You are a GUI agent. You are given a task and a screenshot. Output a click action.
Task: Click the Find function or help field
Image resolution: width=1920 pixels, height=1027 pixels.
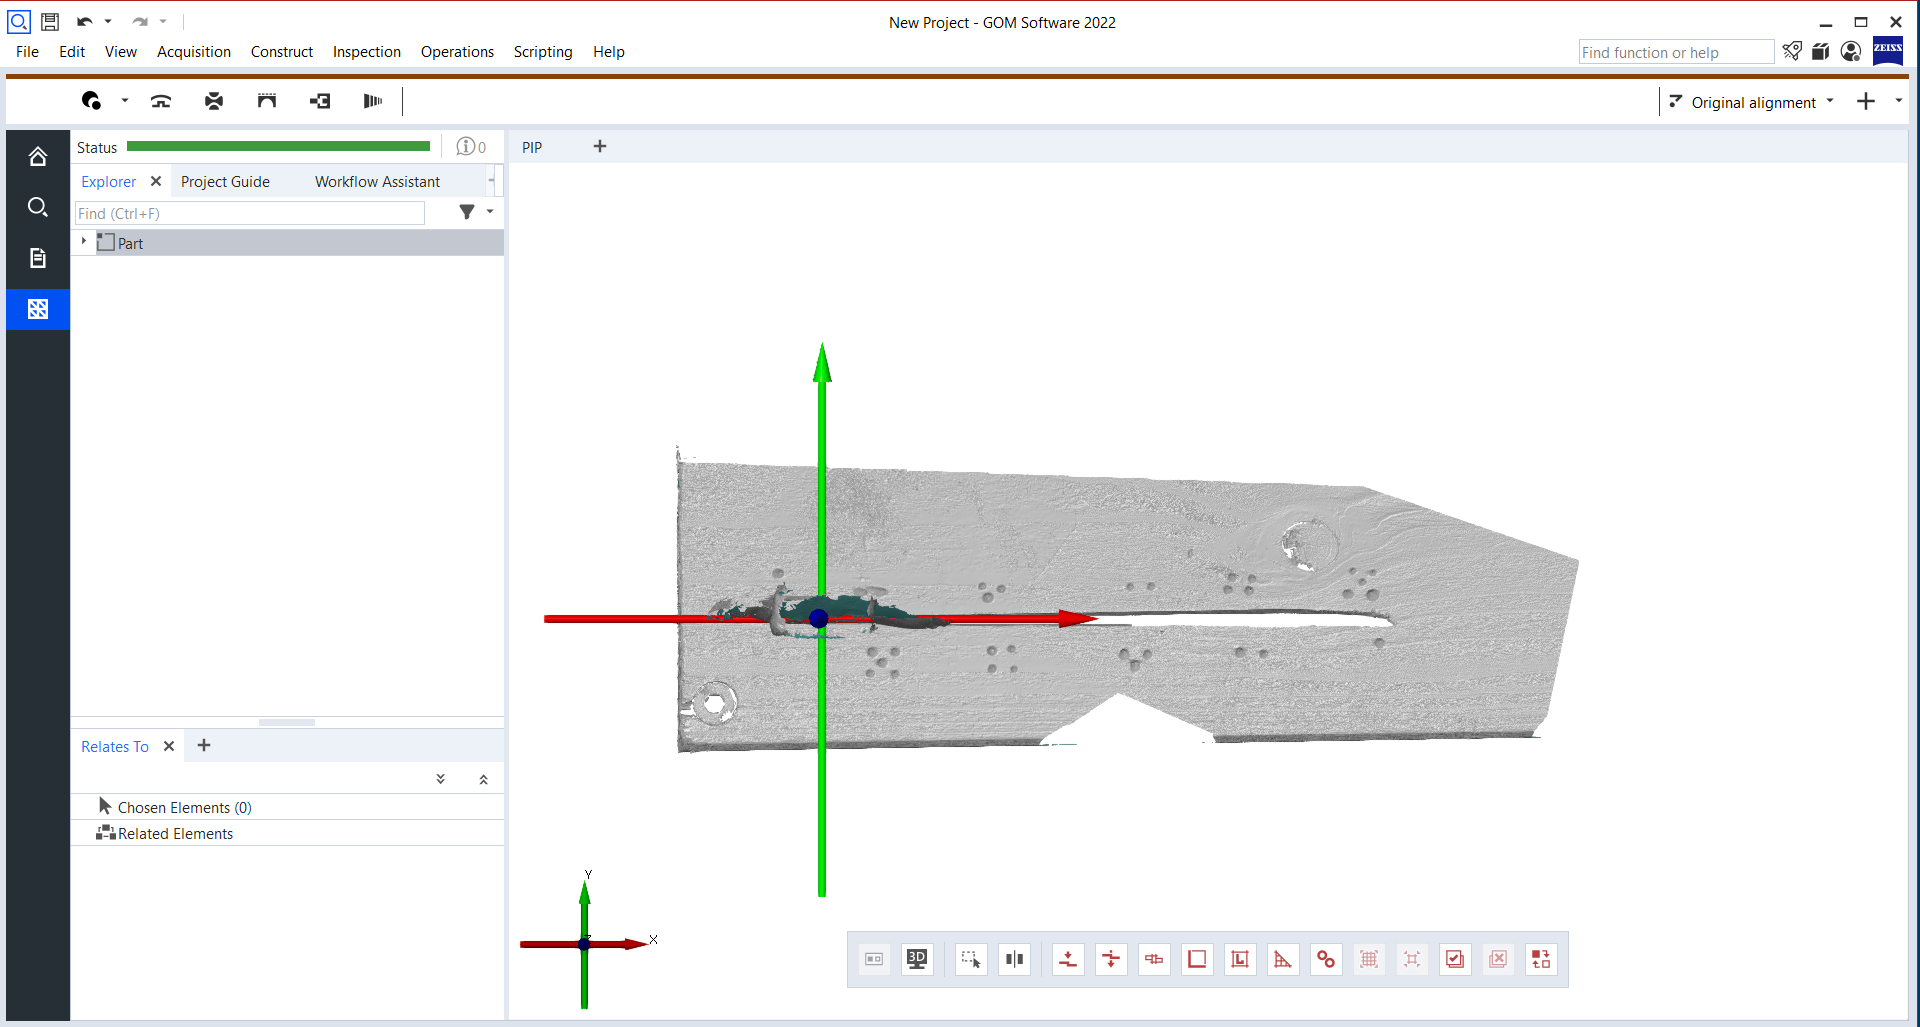coord(1675,52)
